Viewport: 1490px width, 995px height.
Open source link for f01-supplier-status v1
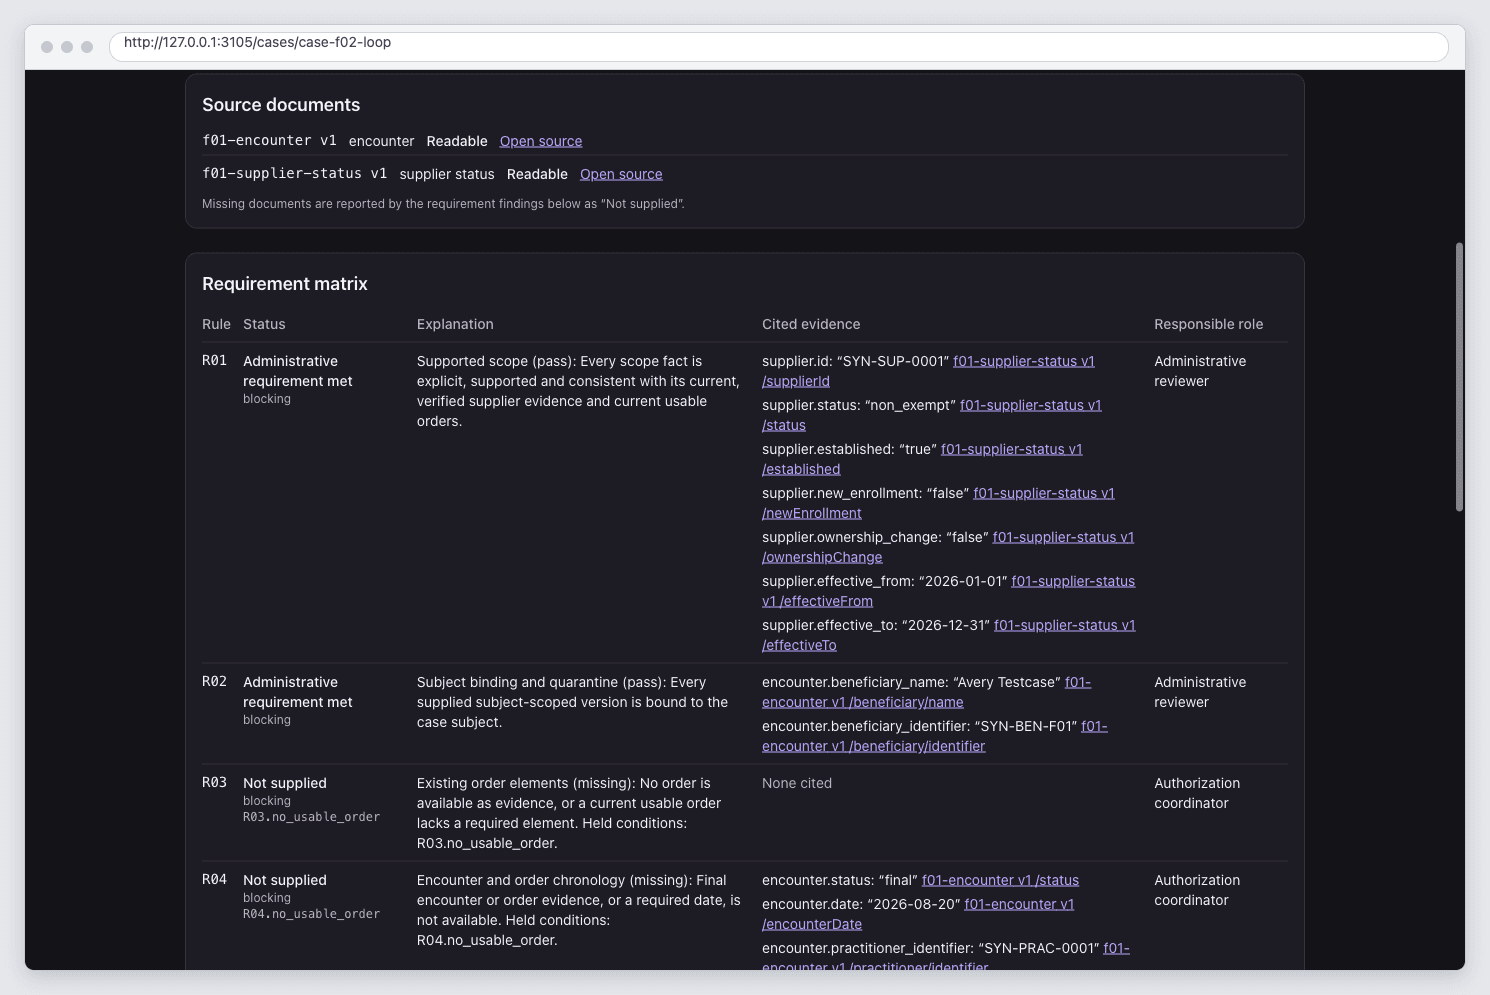(621, 174)
